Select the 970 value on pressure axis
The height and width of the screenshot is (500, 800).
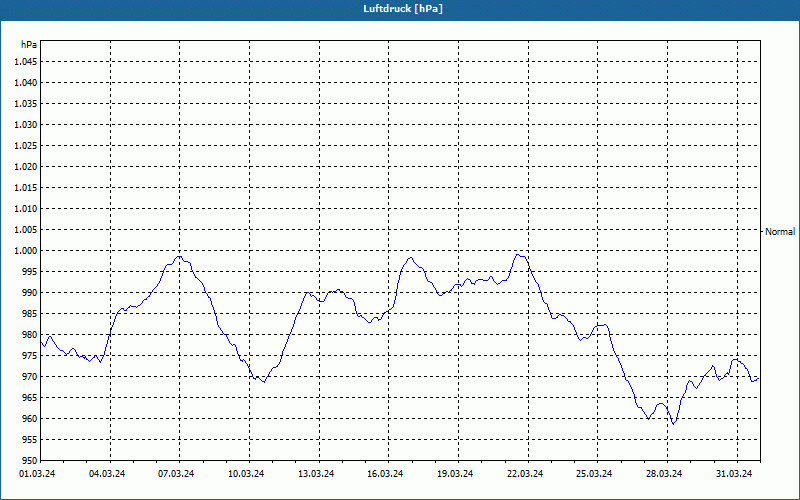click(30, 377)
